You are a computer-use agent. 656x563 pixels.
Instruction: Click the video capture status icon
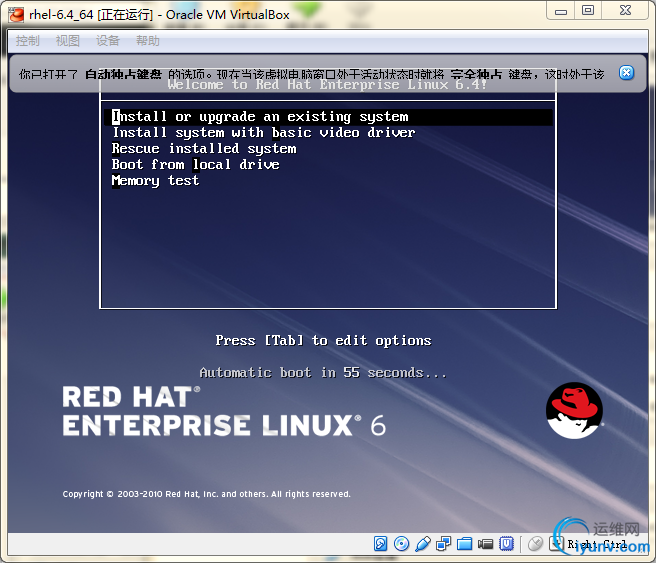coord(485,544)
